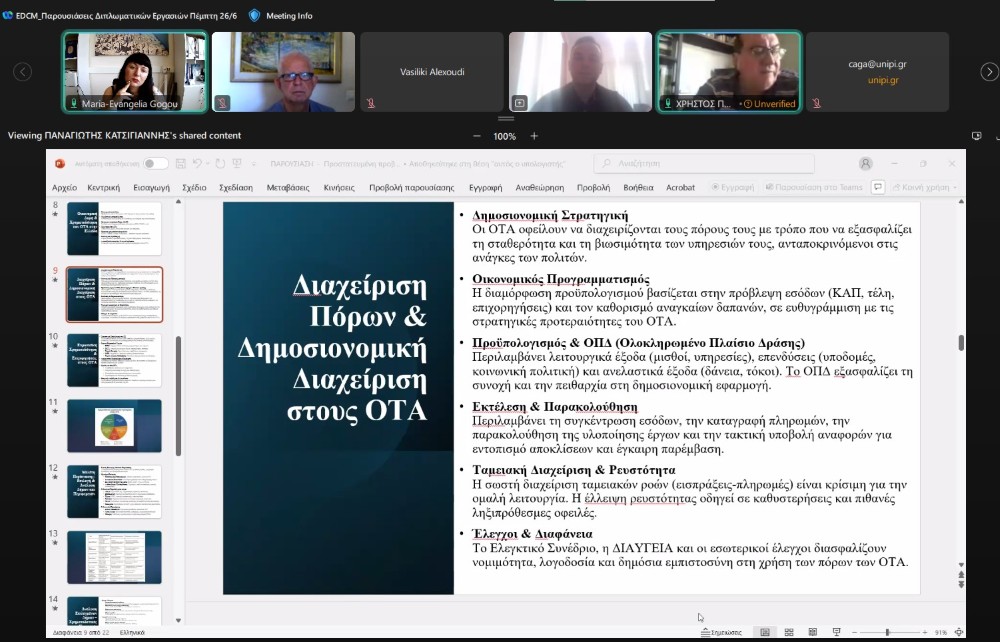The height and width of the screenshot is (642, 1000).
Task: Toggle Notes pane (Σημειώσεις) in status bar
Action: coord(722,632)
